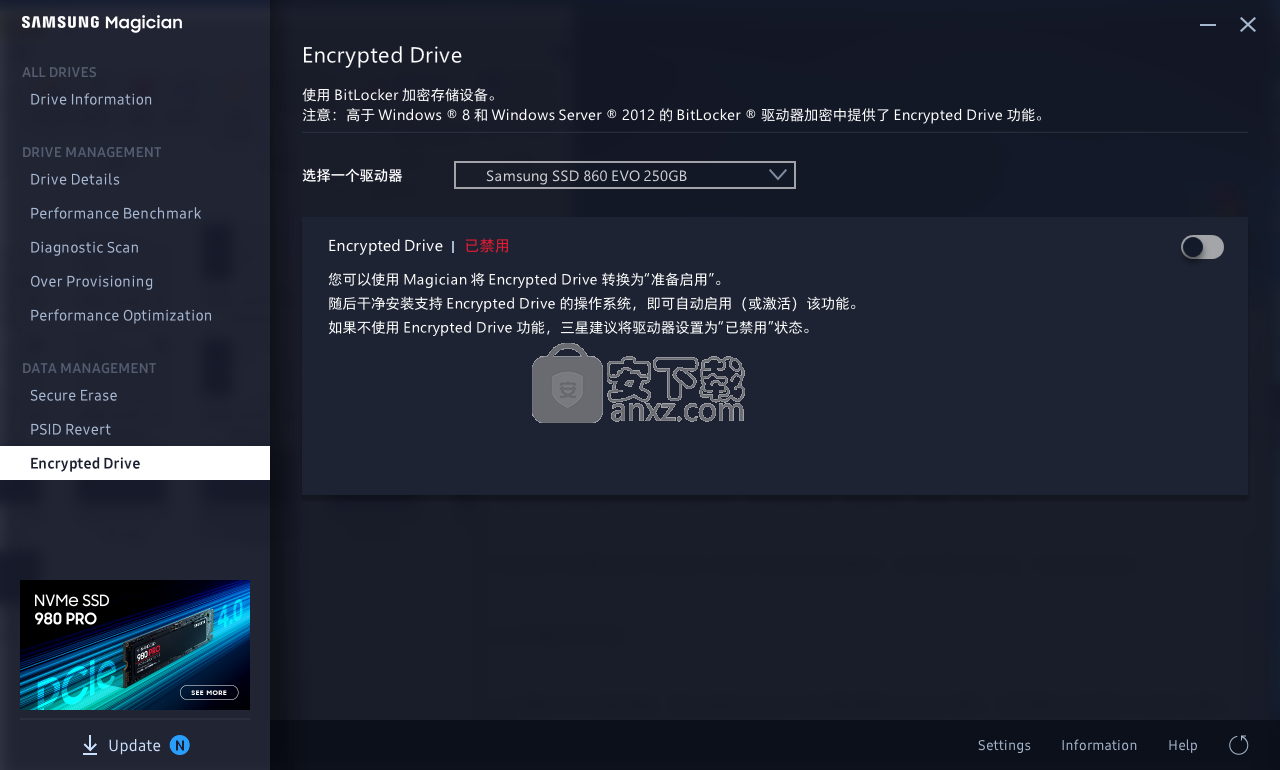Viewport: 1280px width, 770px height.
Task: Click the Update label
Action: tap(134, 746)
